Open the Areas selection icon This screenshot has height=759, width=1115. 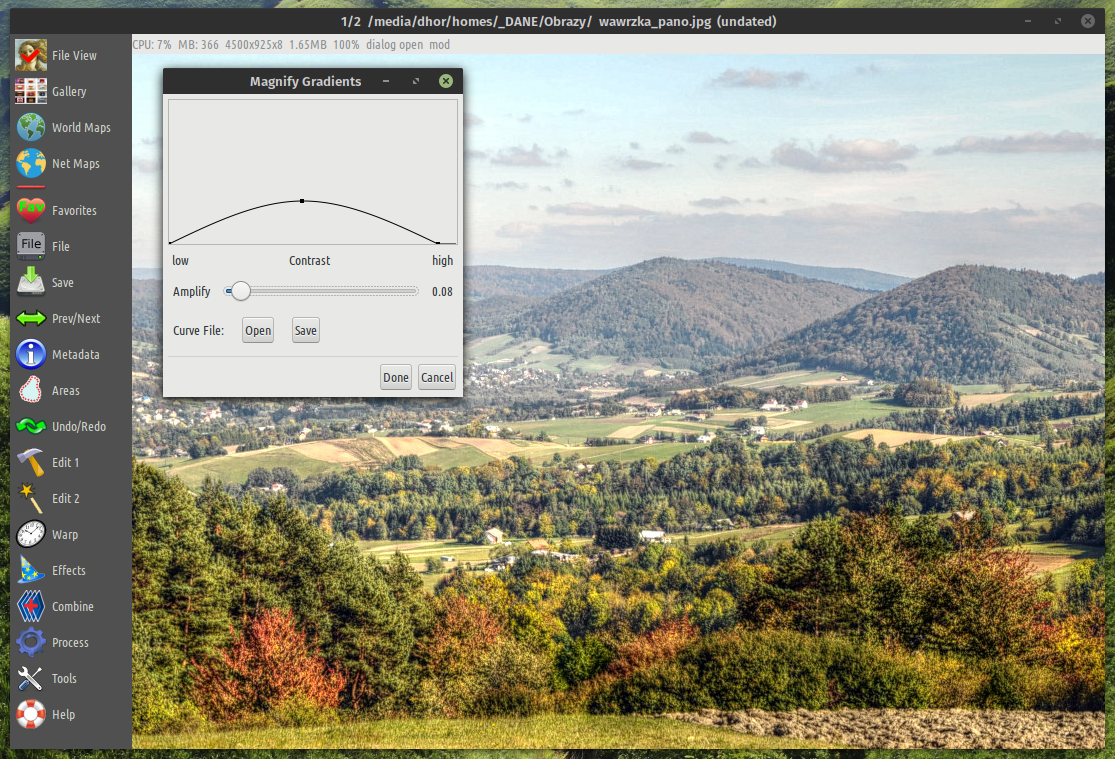[31, 390]
